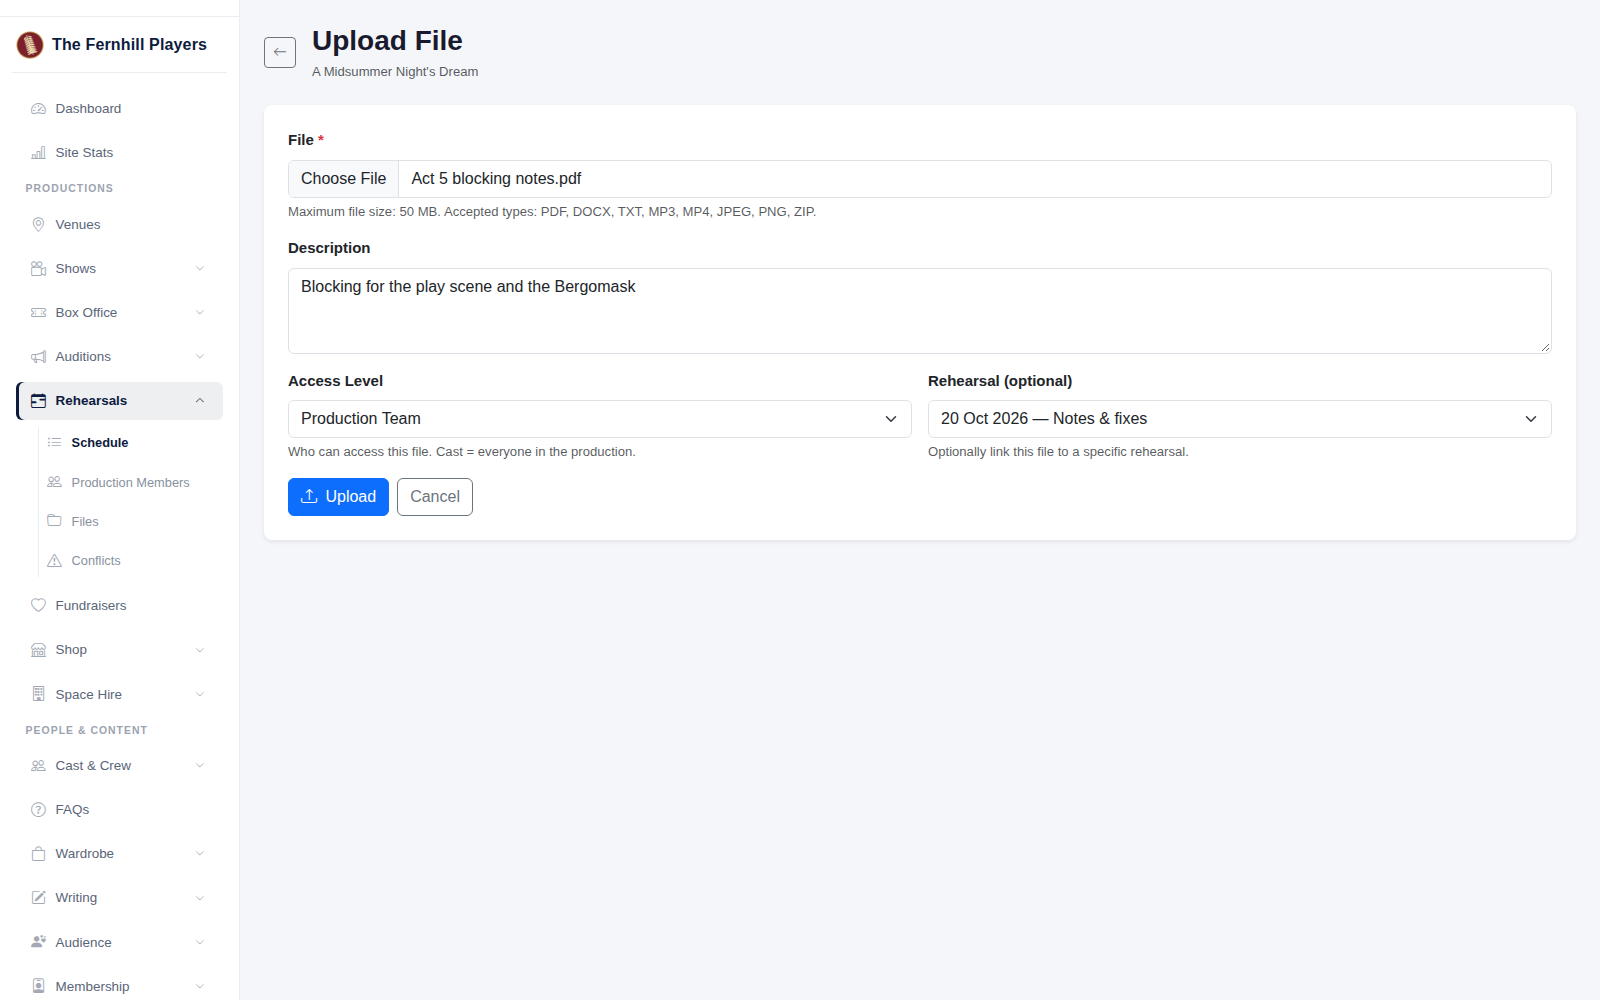
Task: Expand the Box Office chevron
Action: (x=200, y=313)
